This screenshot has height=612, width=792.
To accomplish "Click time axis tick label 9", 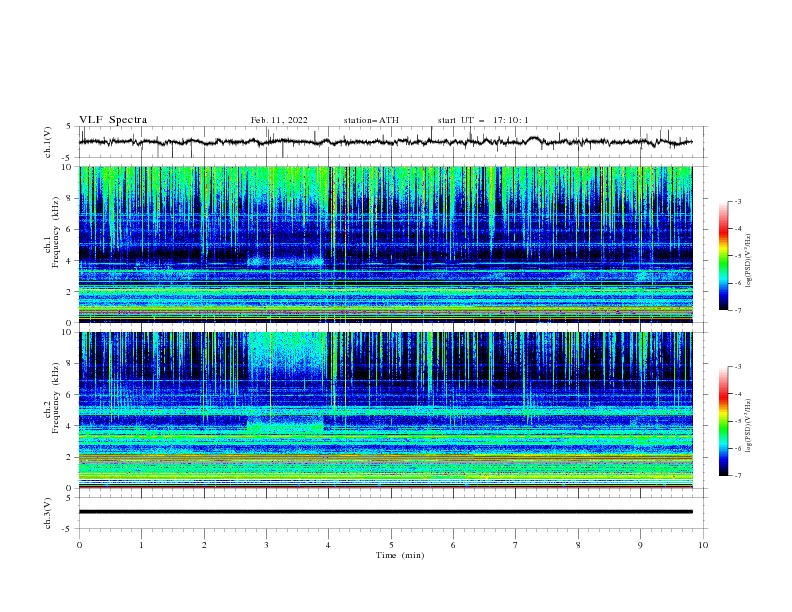I will (x=640, y=545).
